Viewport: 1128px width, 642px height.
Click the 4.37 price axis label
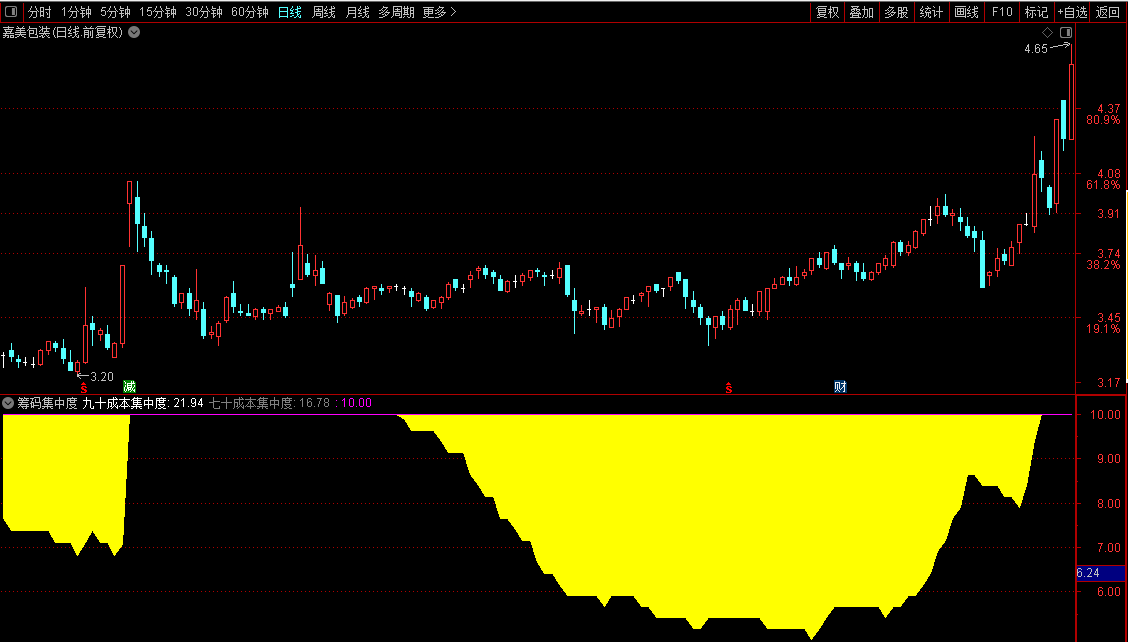coord(1109,109)
